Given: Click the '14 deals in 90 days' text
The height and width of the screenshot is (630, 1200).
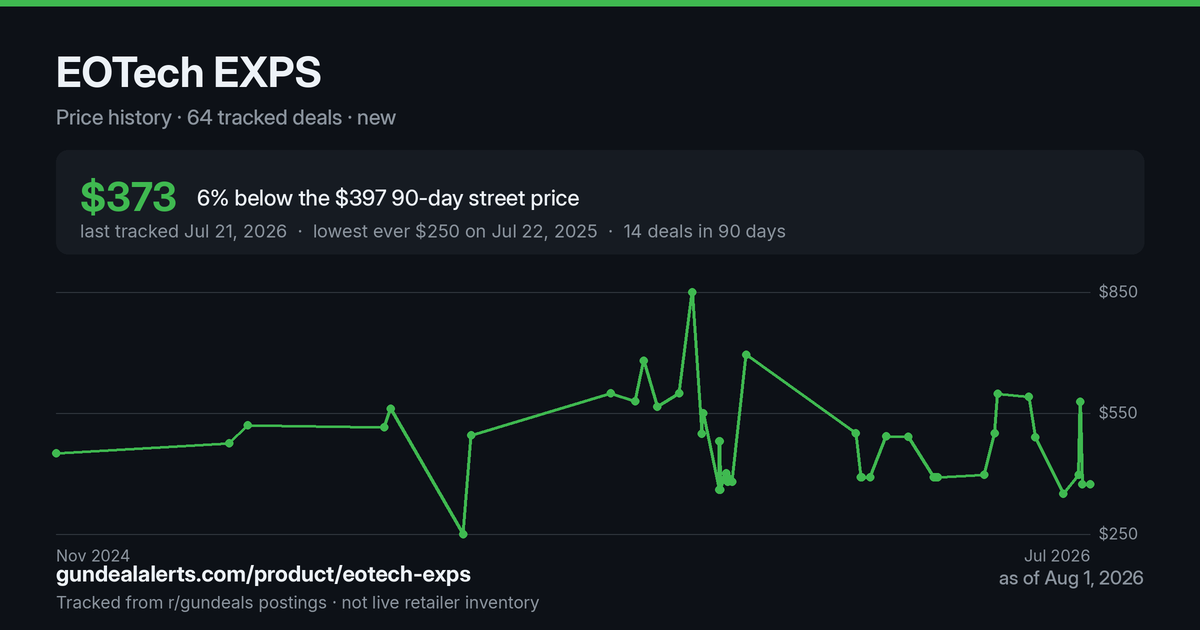Looking at the screenshot, I should (704, 231).
